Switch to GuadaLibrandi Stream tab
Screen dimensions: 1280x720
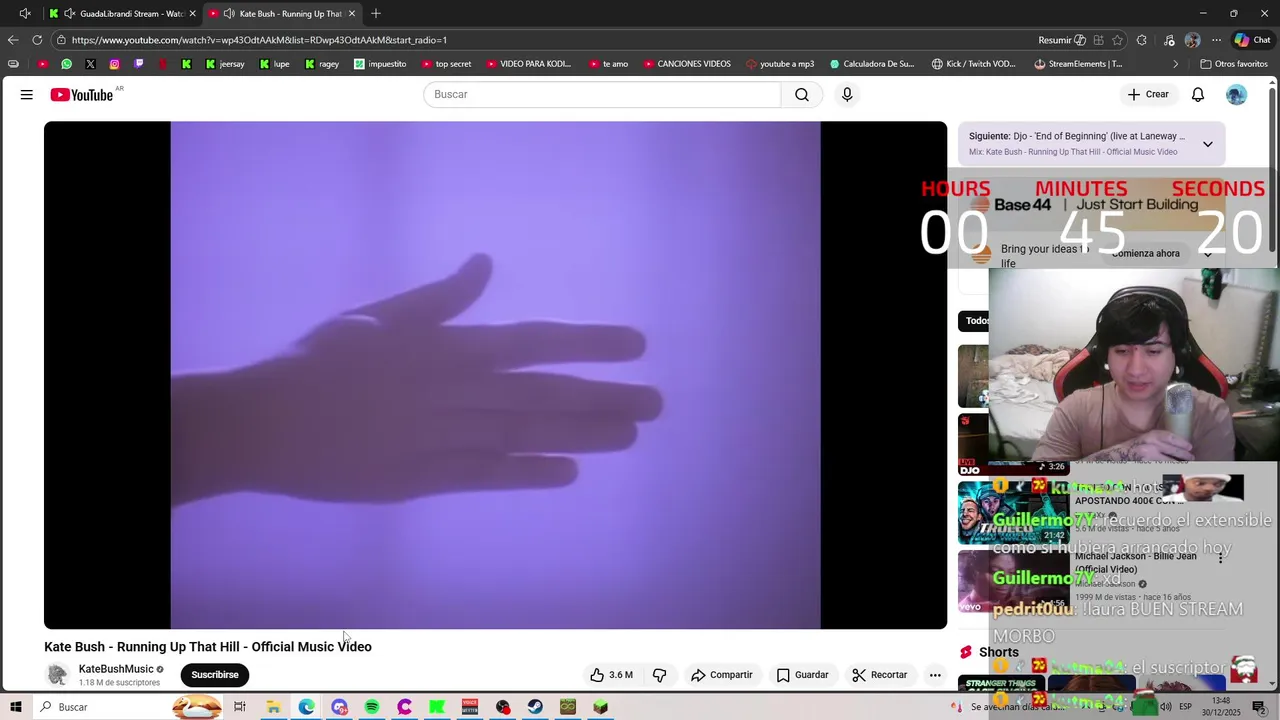pos(122,14)
